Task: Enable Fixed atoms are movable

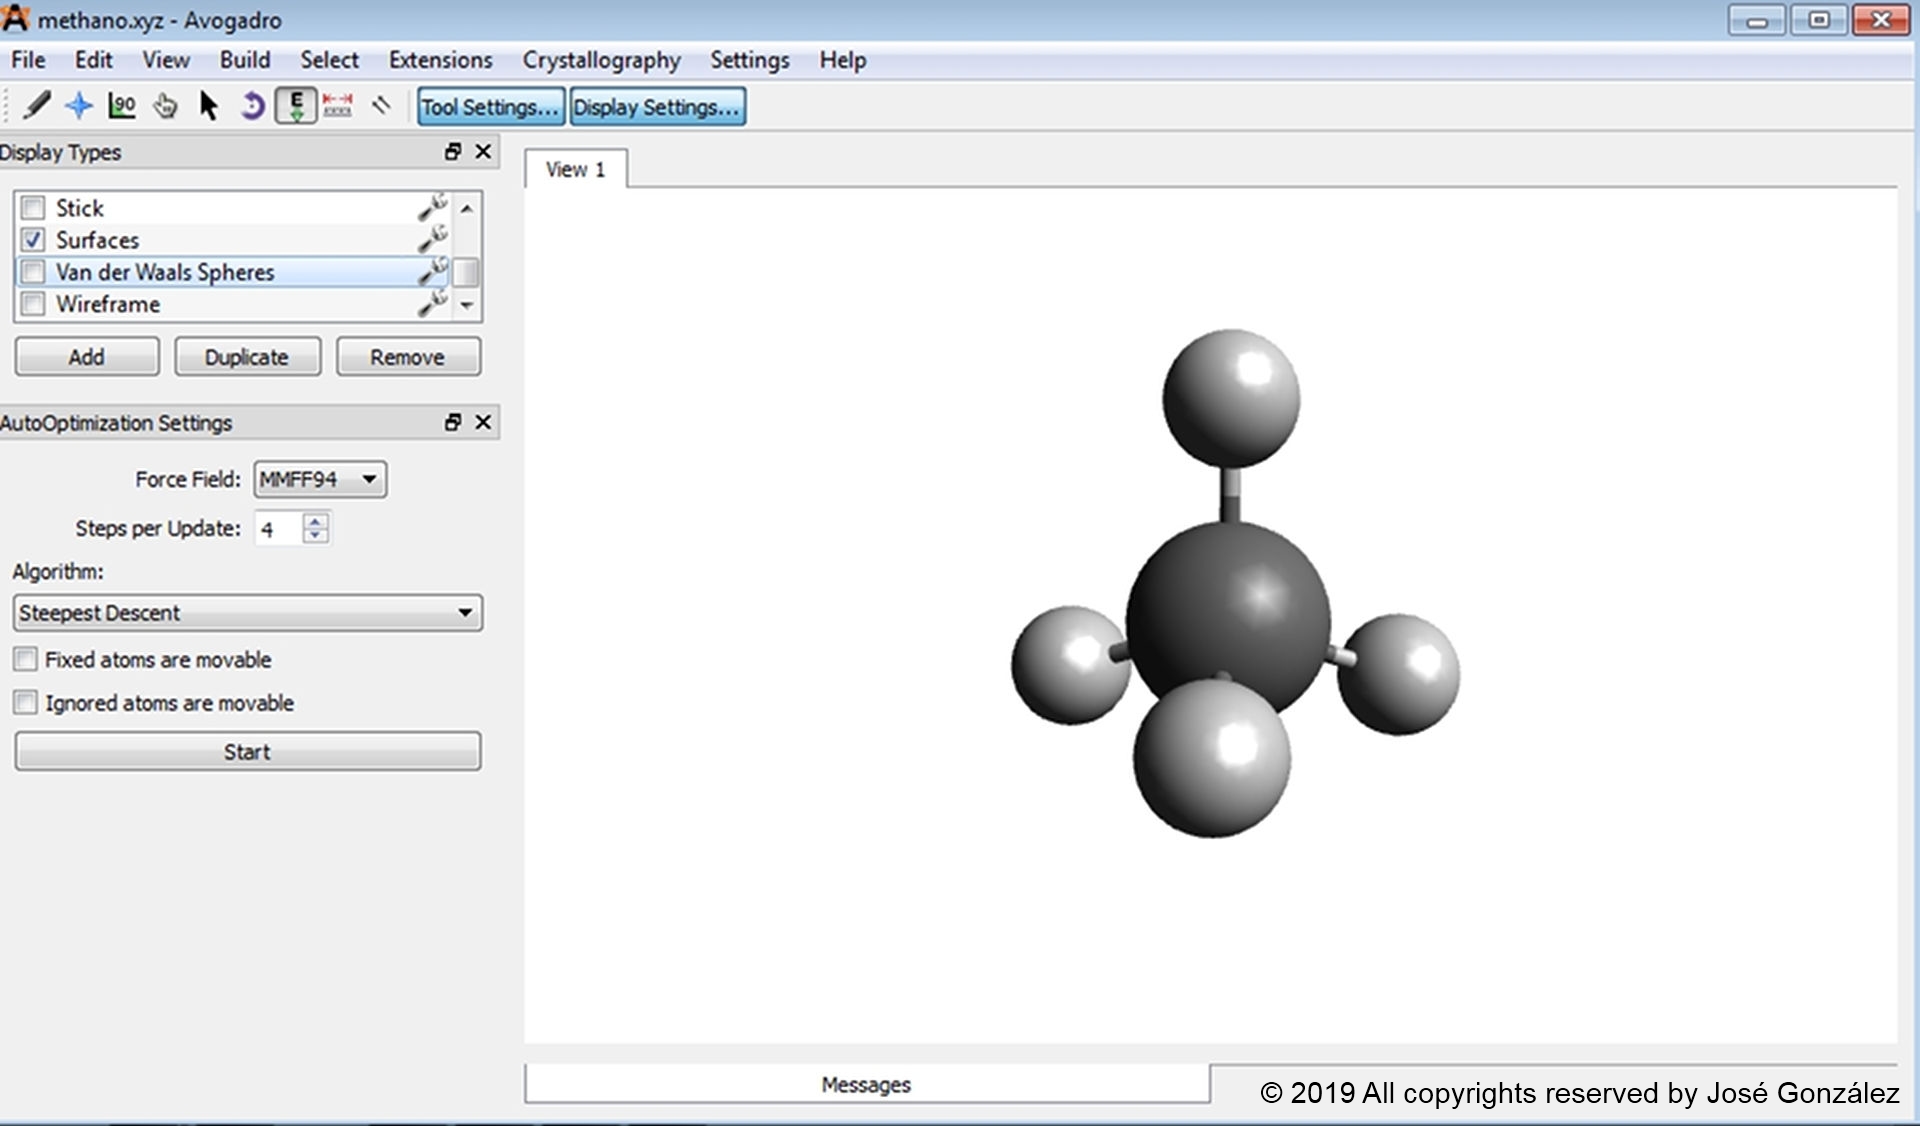Action: click(26, 660)
